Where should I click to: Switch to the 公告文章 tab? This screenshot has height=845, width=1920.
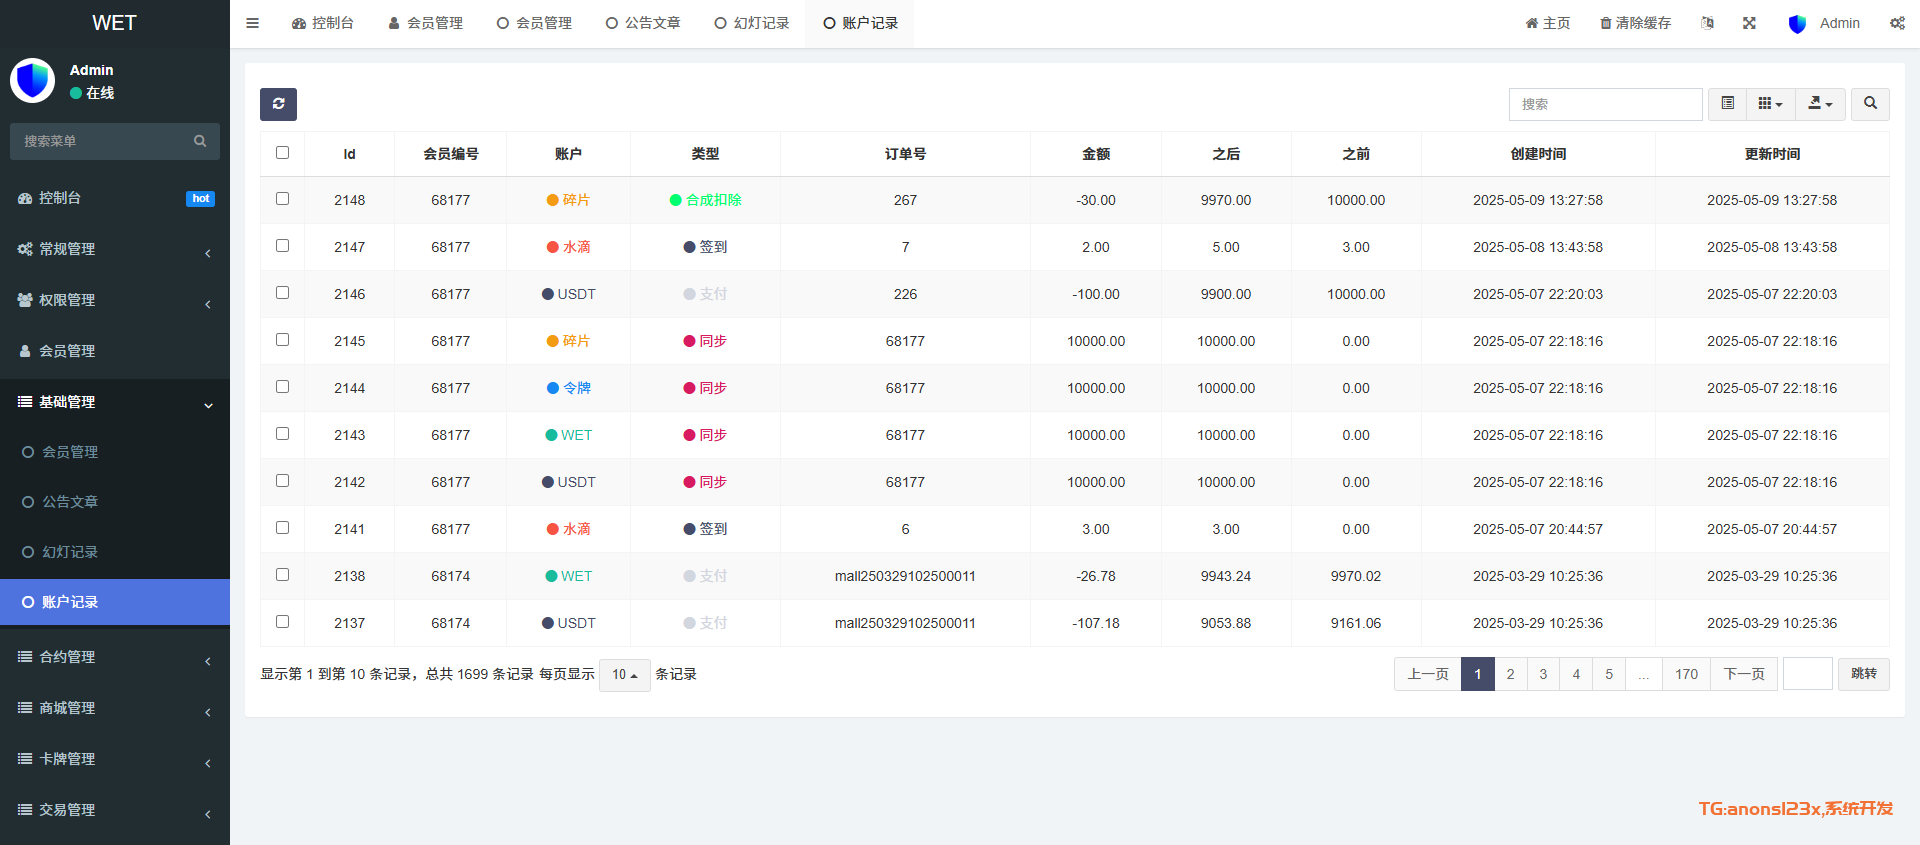[x=643, y=23]
